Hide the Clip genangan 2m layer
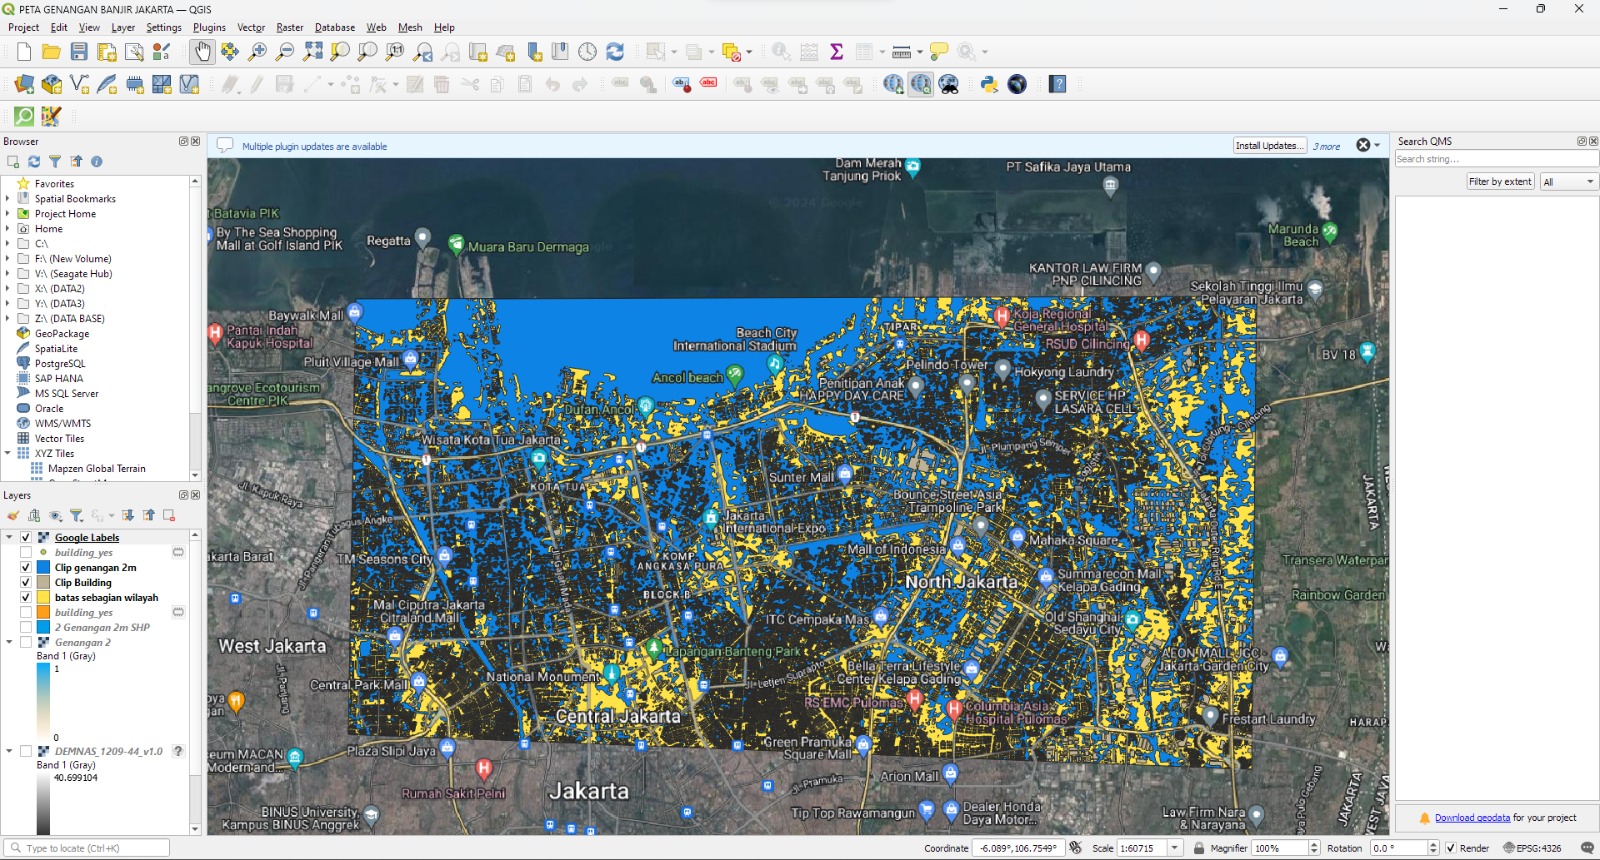This screenshot has height=860, width=1600. (x=26, y=568)
